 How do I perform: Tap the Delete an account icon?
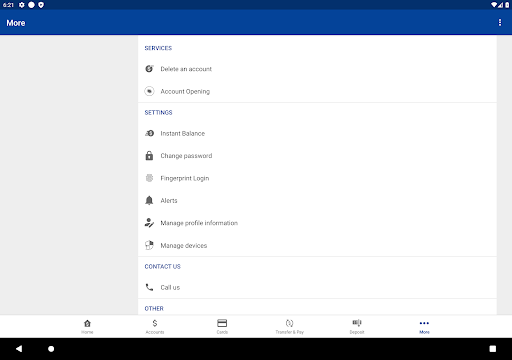coord(149,69)
